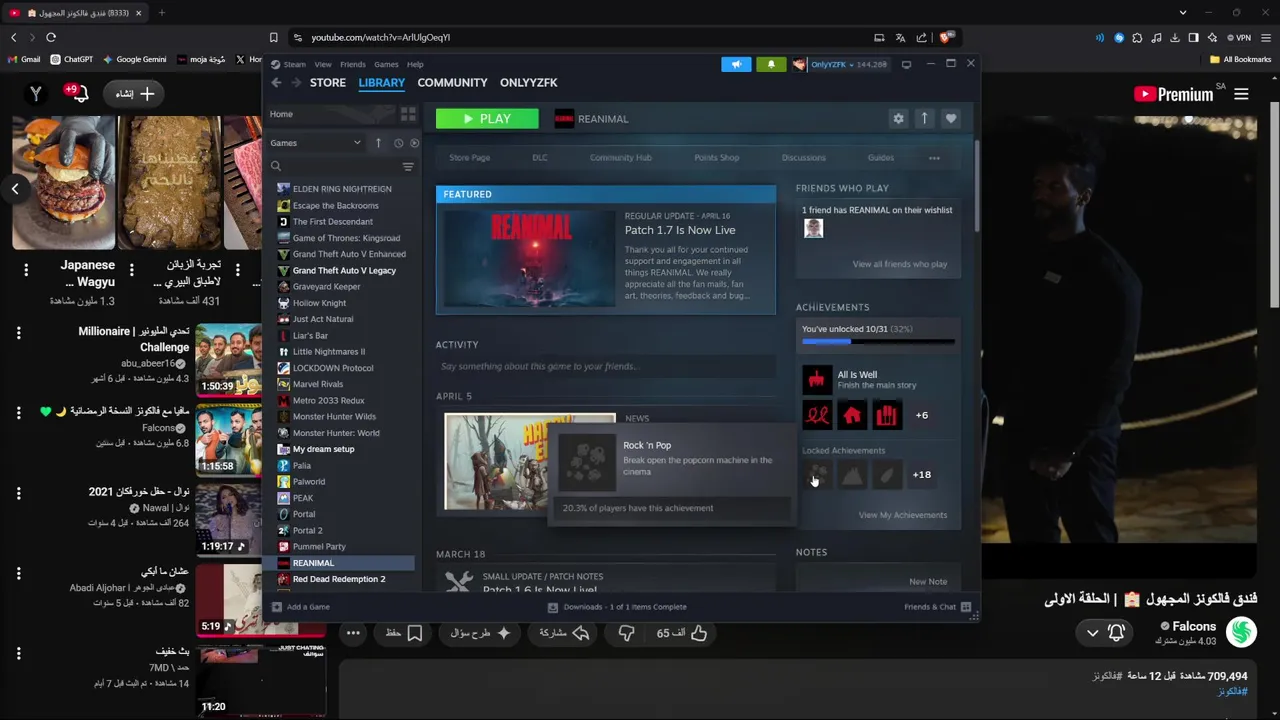Dislike the YouTube video with the thumbs-down
The image size is (1280, 720).
click(x=626, y=633)
